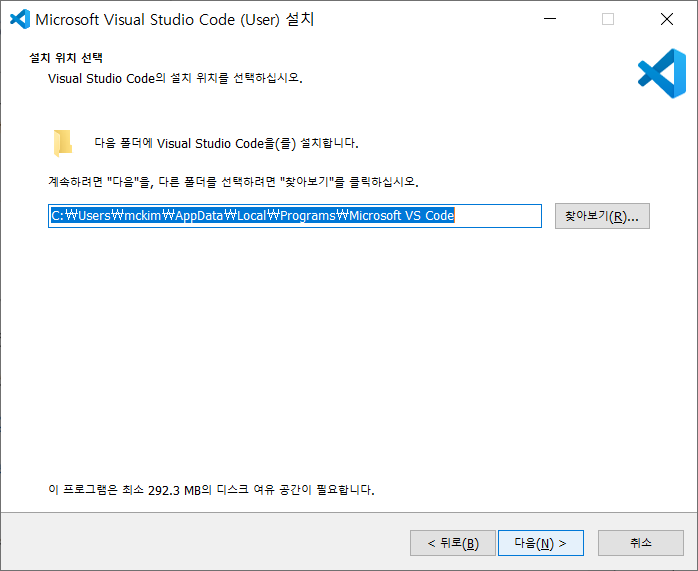Click the VS Code icon in title bar
This screenshot has height=571, width=698.
[x=20, y=19]
